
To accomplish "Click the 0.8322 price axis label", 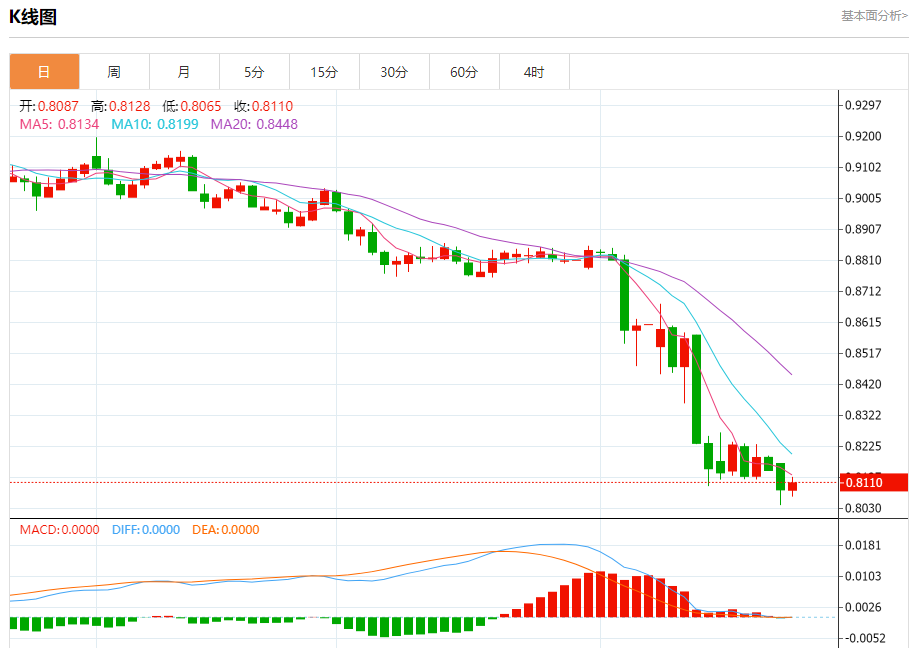I will click(863, 415).
